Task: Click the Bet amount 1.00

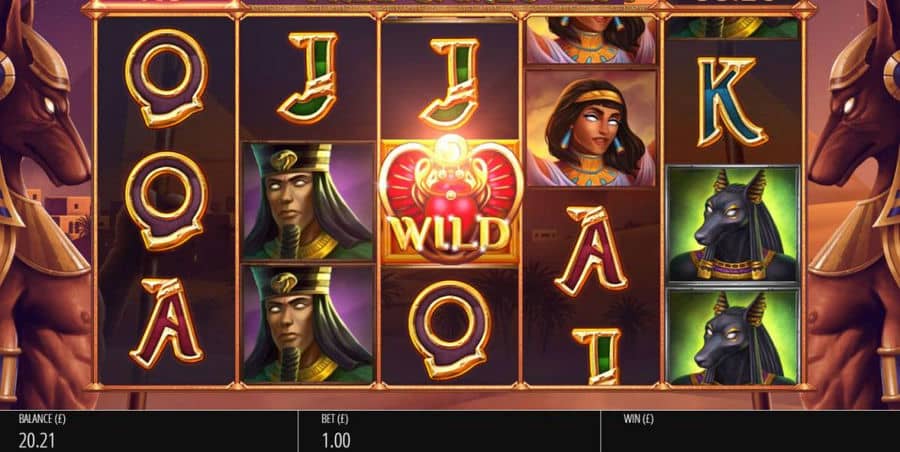Action: 336,441
